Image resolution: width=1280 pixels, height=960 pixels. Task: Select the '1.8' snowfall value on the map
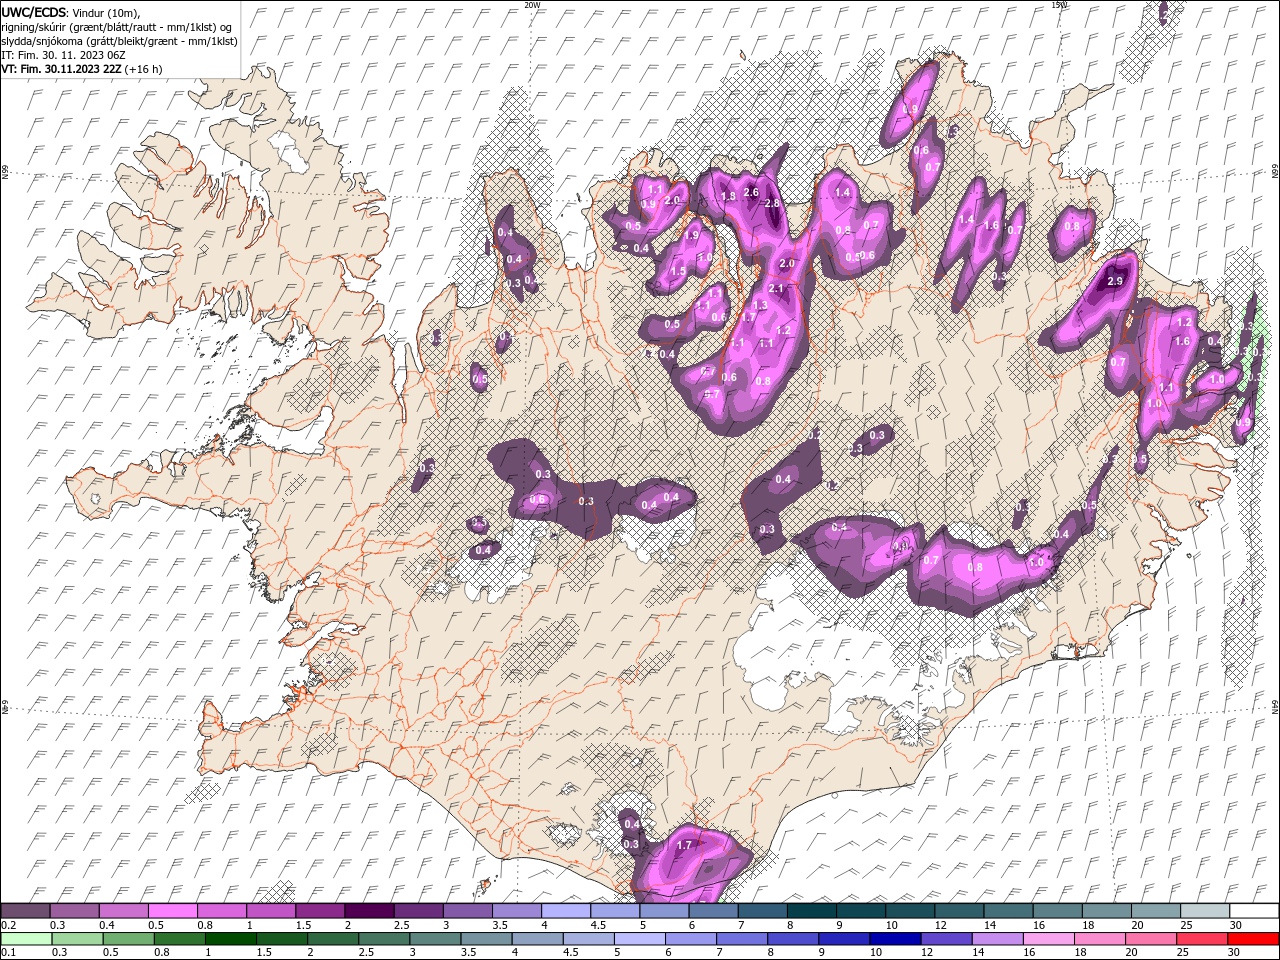(x=728, y=196)
